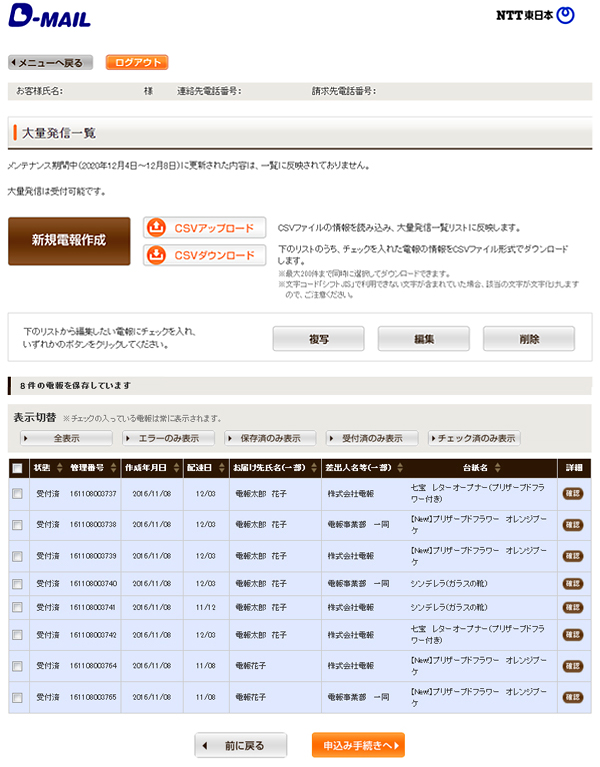This screenshot has height=767, width=600.
Task: Sort by 配達日 column arrows
Action: [222, 468]
